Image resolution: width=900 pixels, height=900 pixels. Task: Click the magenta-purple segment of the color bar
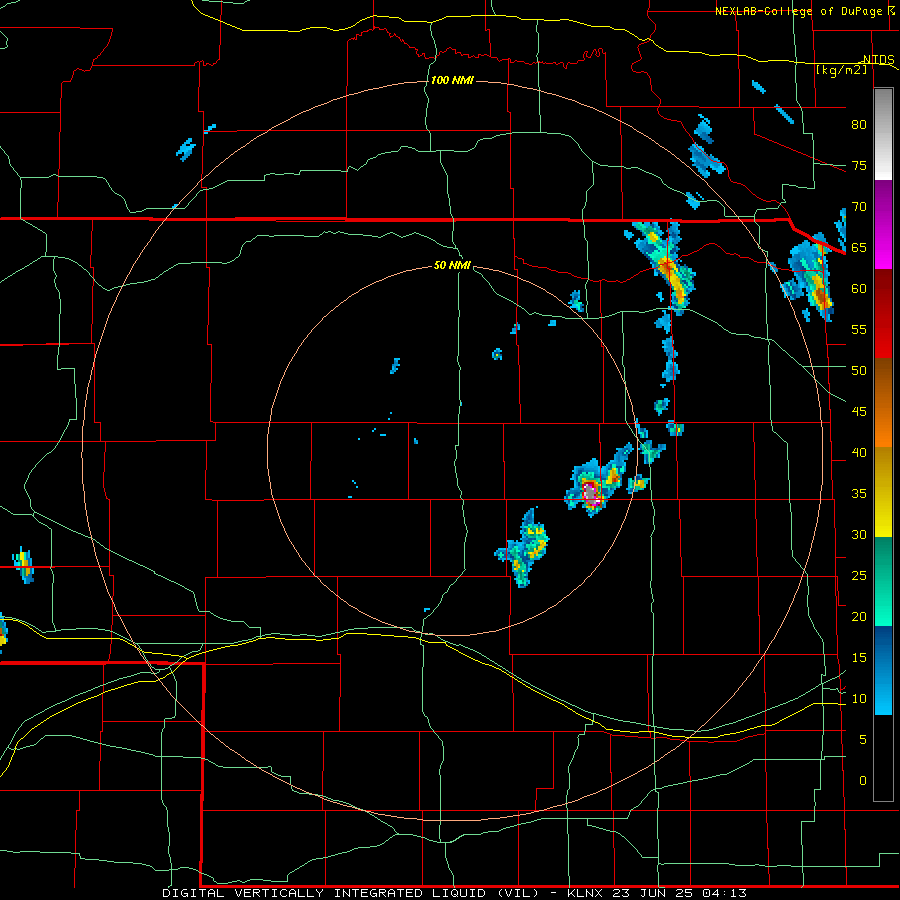pos(883,224)
